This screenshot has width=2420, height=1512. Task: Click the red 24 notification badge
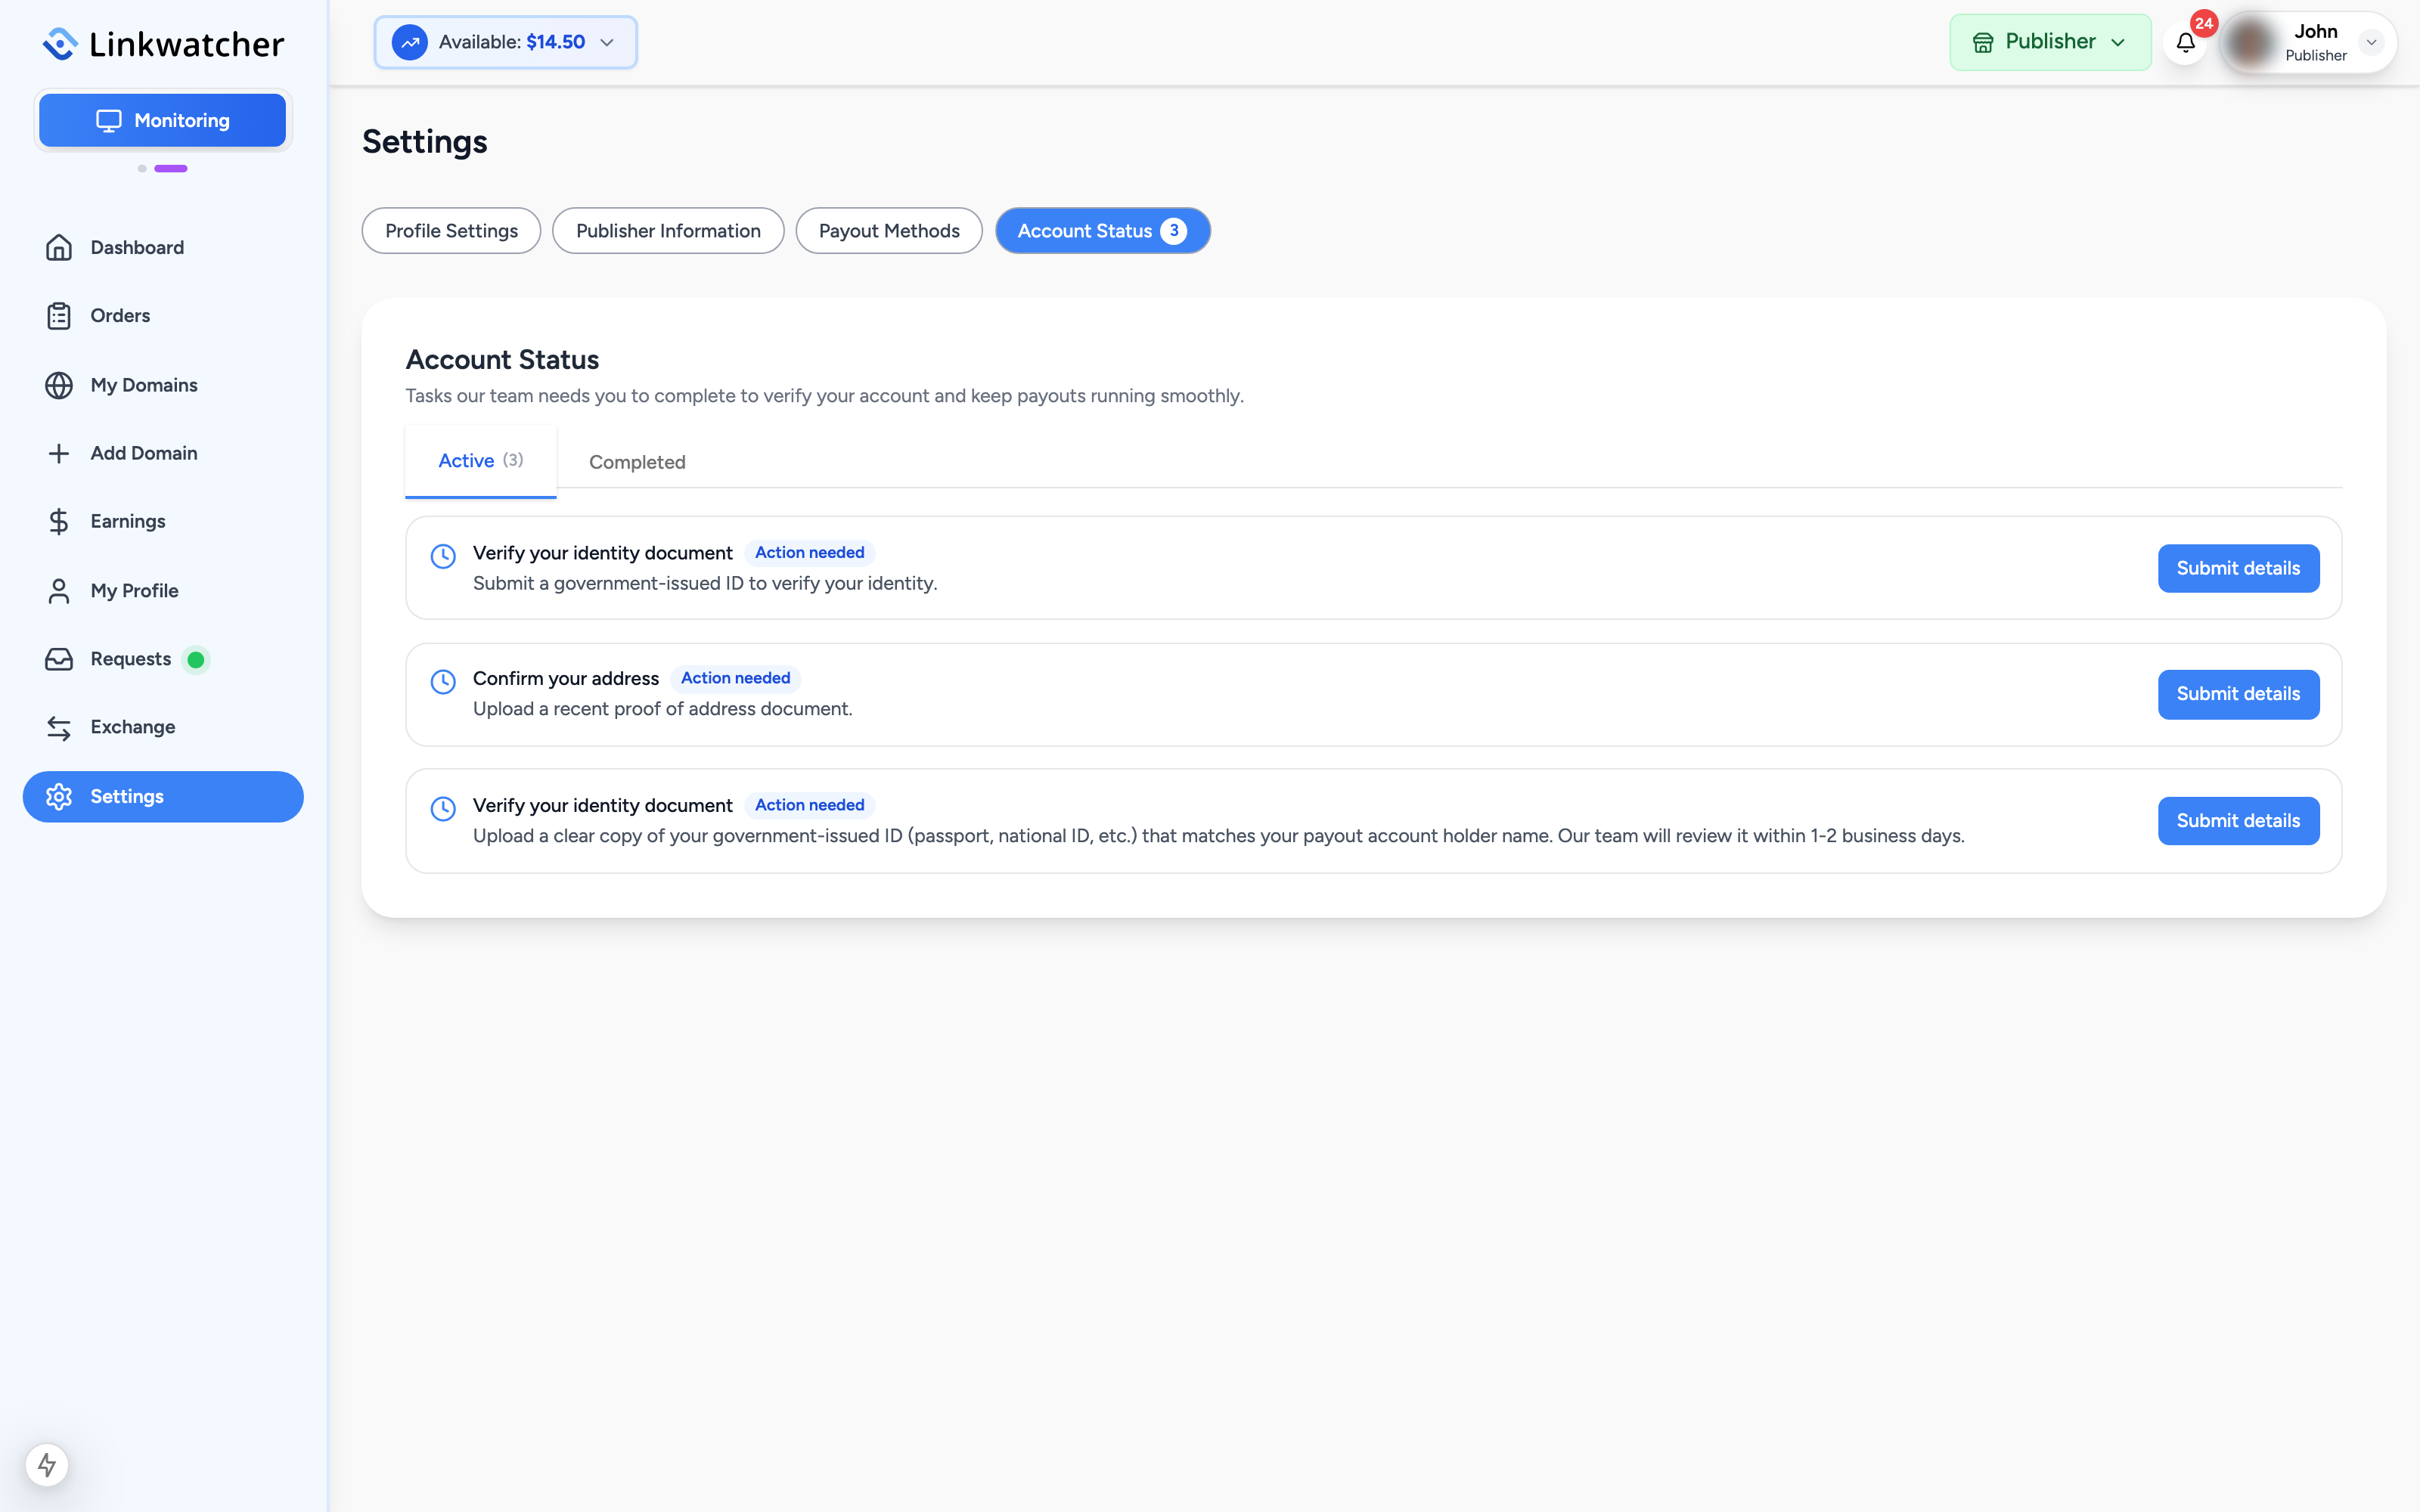tap(2204, 23)
